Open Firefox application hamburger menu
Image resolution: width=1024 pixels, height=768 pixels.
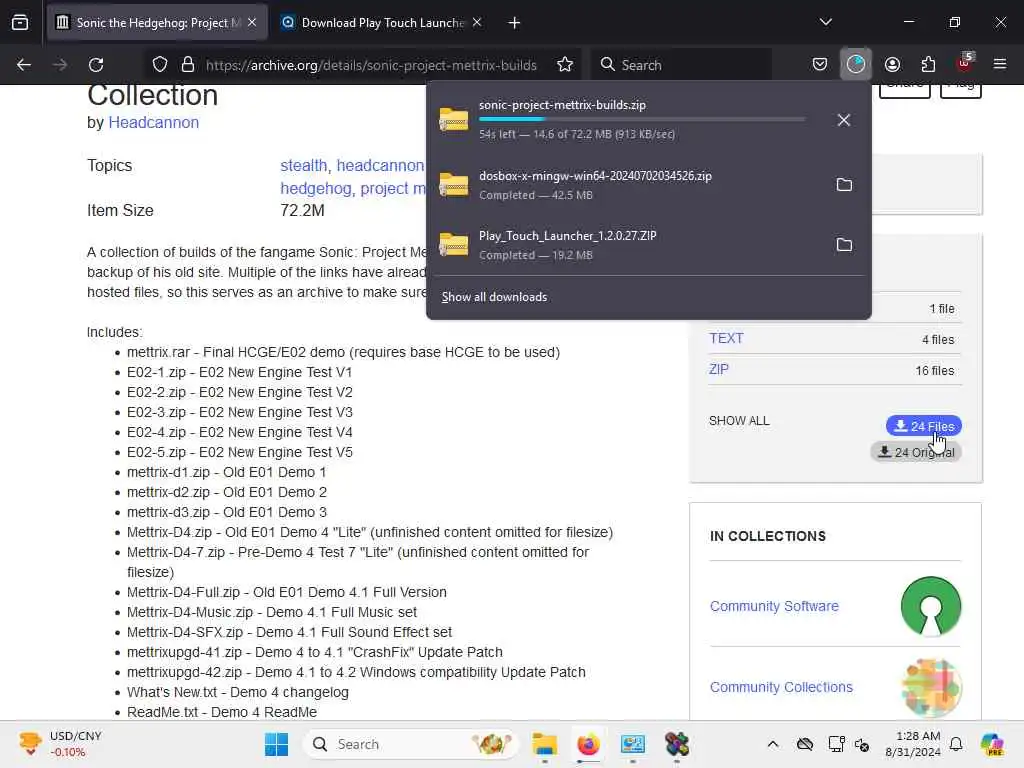pos(1000,64)
